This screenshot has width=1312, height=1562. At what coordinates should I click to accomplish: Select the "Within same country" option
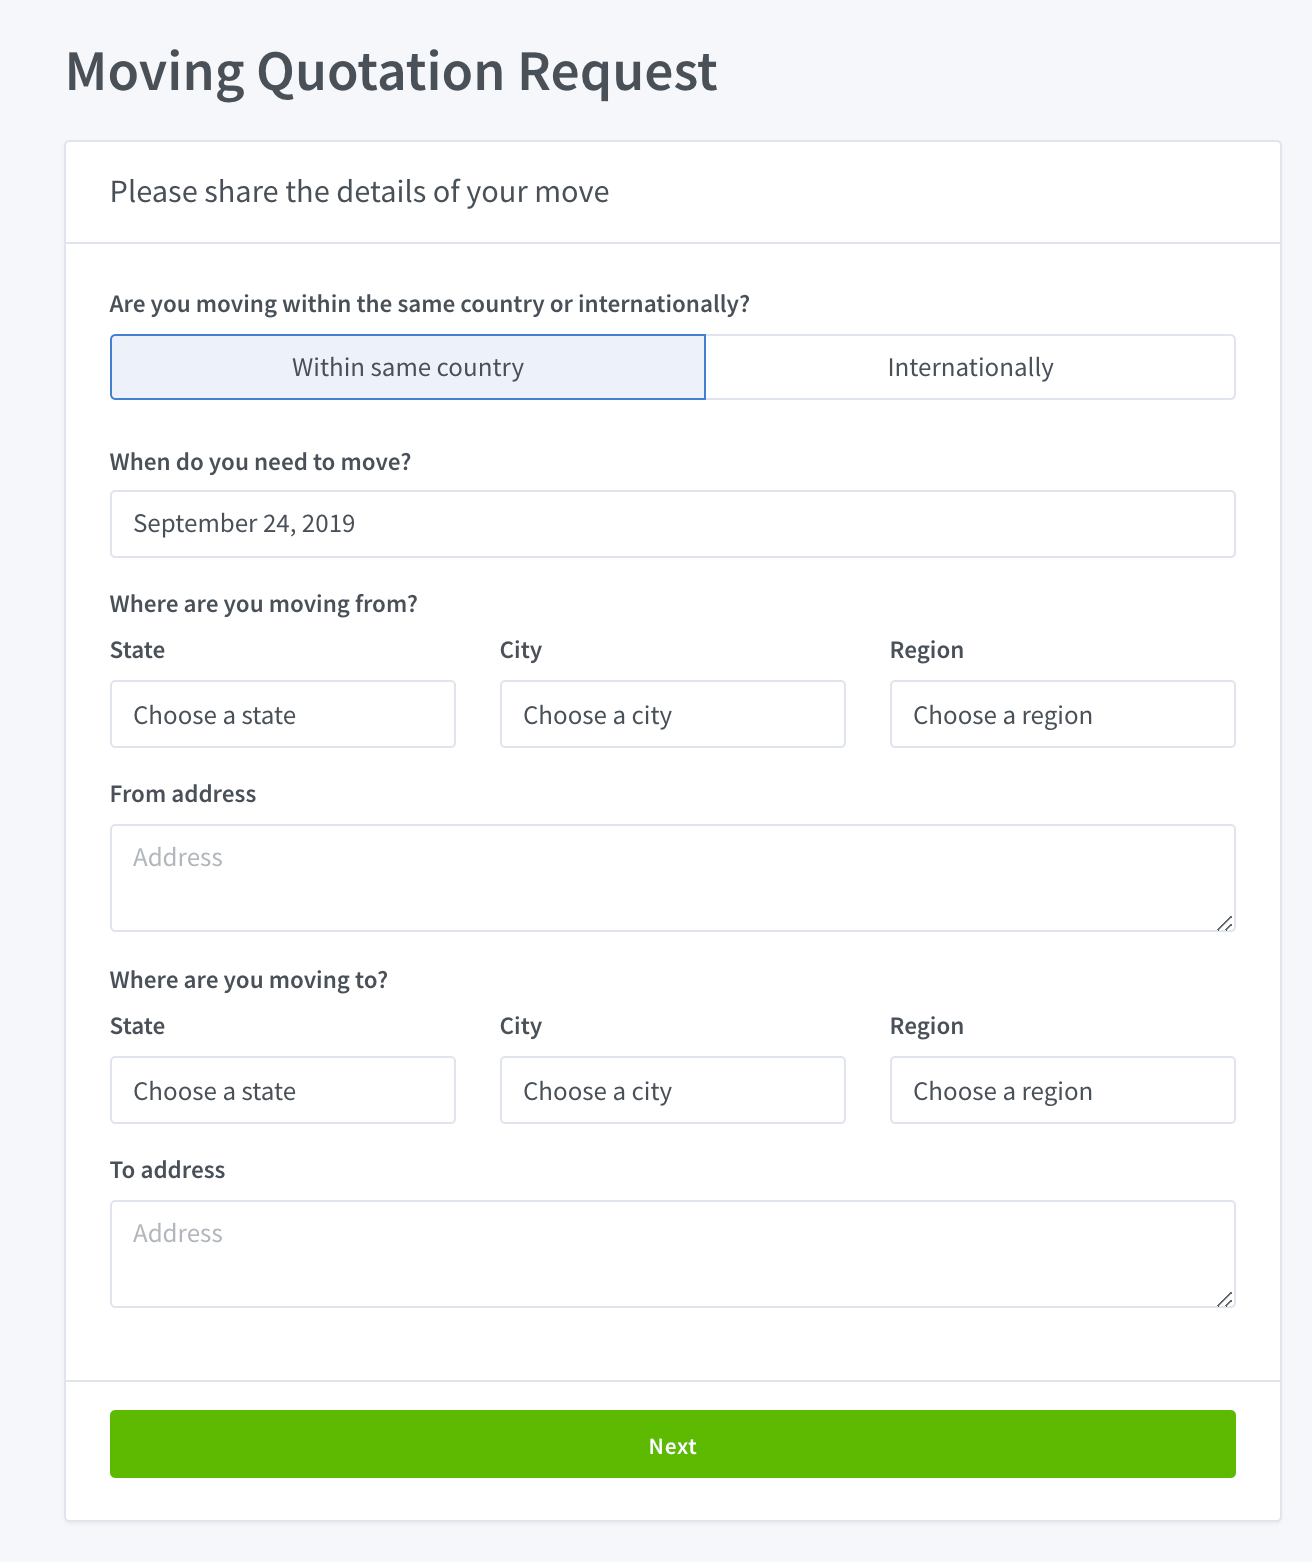[x=408, y=367]
